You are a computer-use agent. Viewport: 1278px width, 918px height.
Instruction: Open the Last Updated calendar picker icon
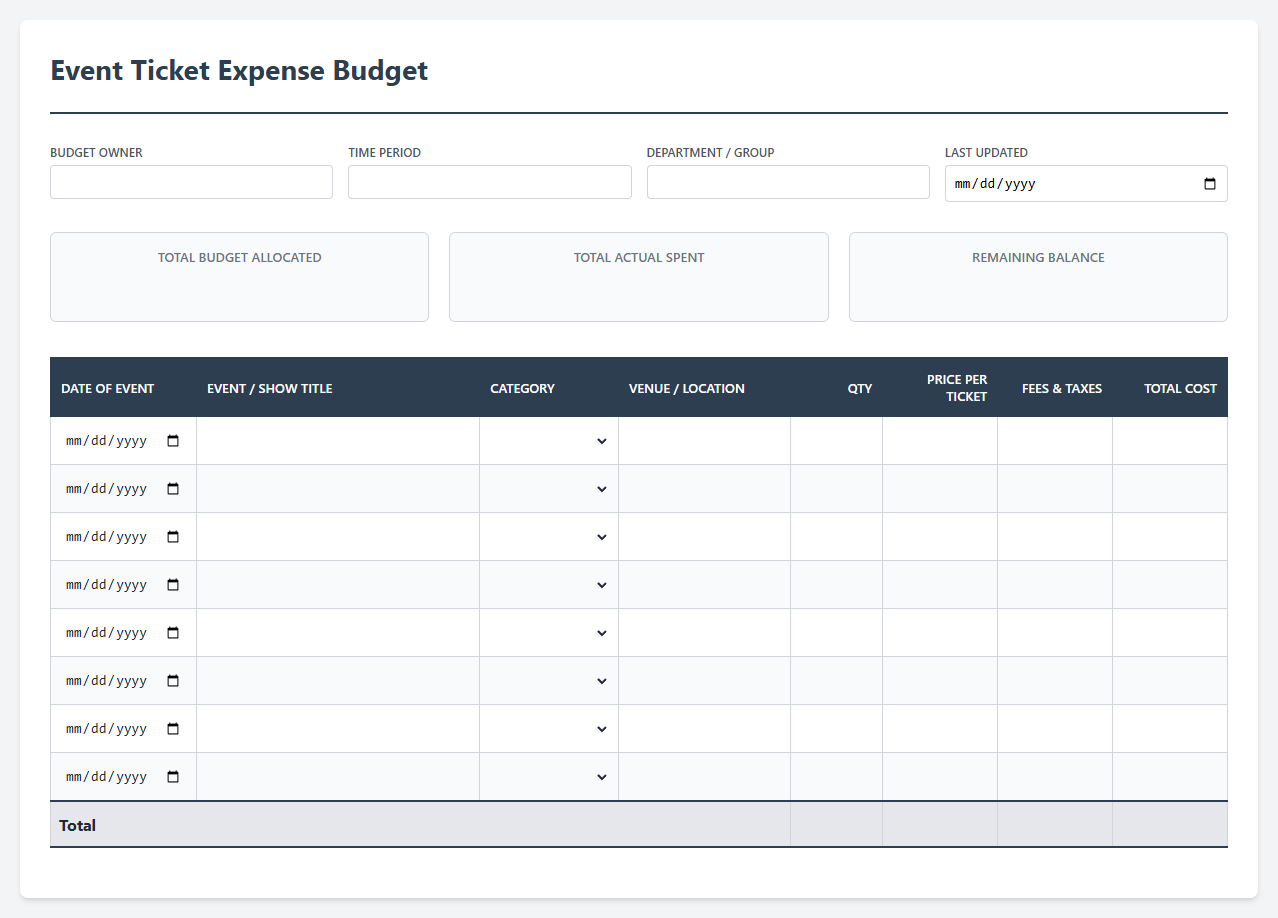(x=1209, y=184)
